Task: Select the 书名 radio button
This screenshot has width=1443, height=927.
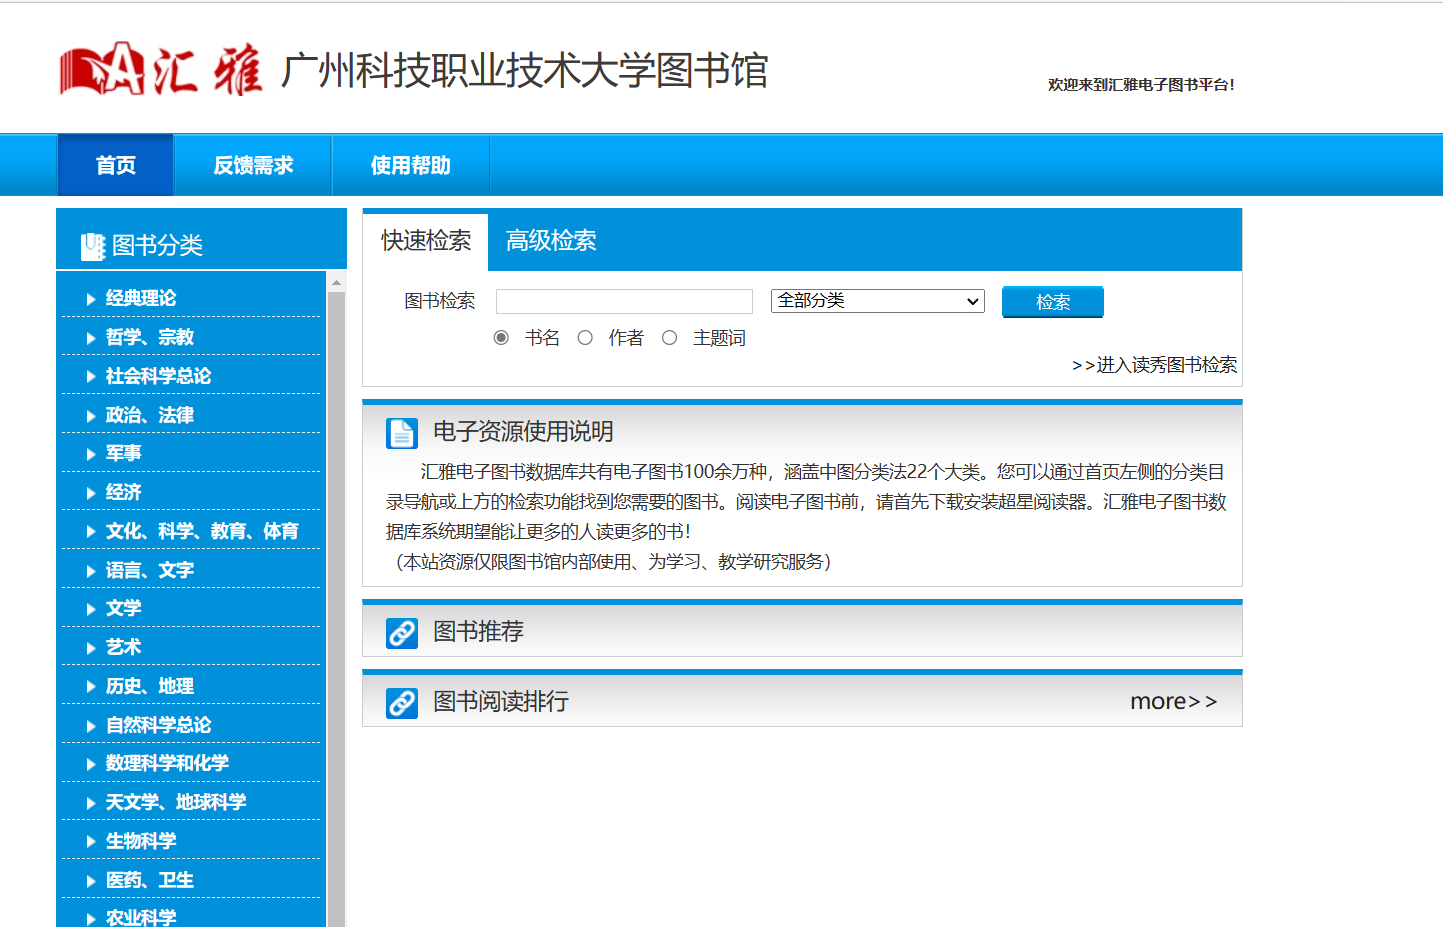Action: [501, 338]
